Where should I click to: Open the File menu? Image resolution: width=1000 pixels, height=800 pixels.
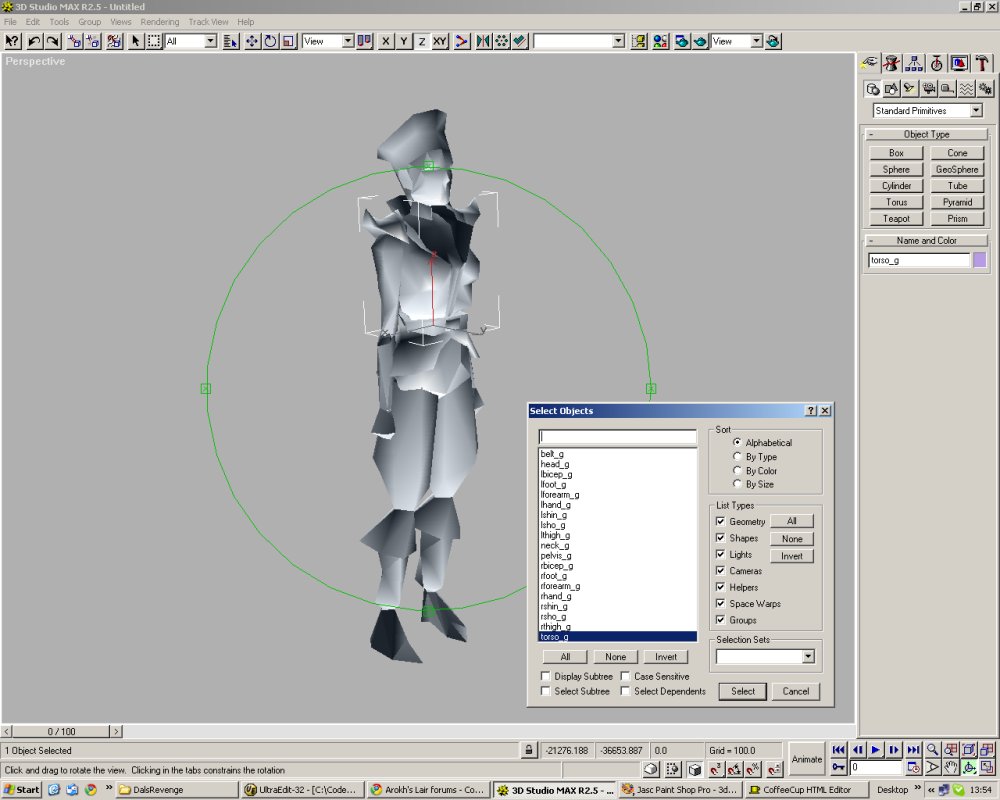(10, 22)
